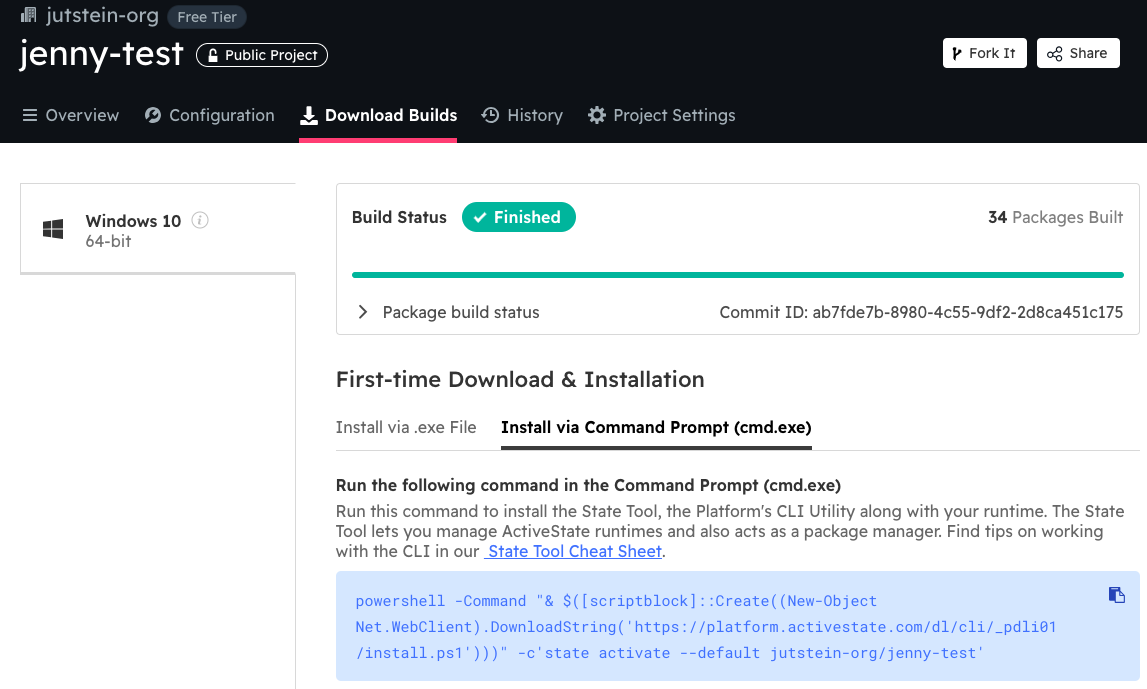Image resolution: width=1147 pixels, height=689 pixels.
Task: Open the History tab
Action: coord(522,116)
